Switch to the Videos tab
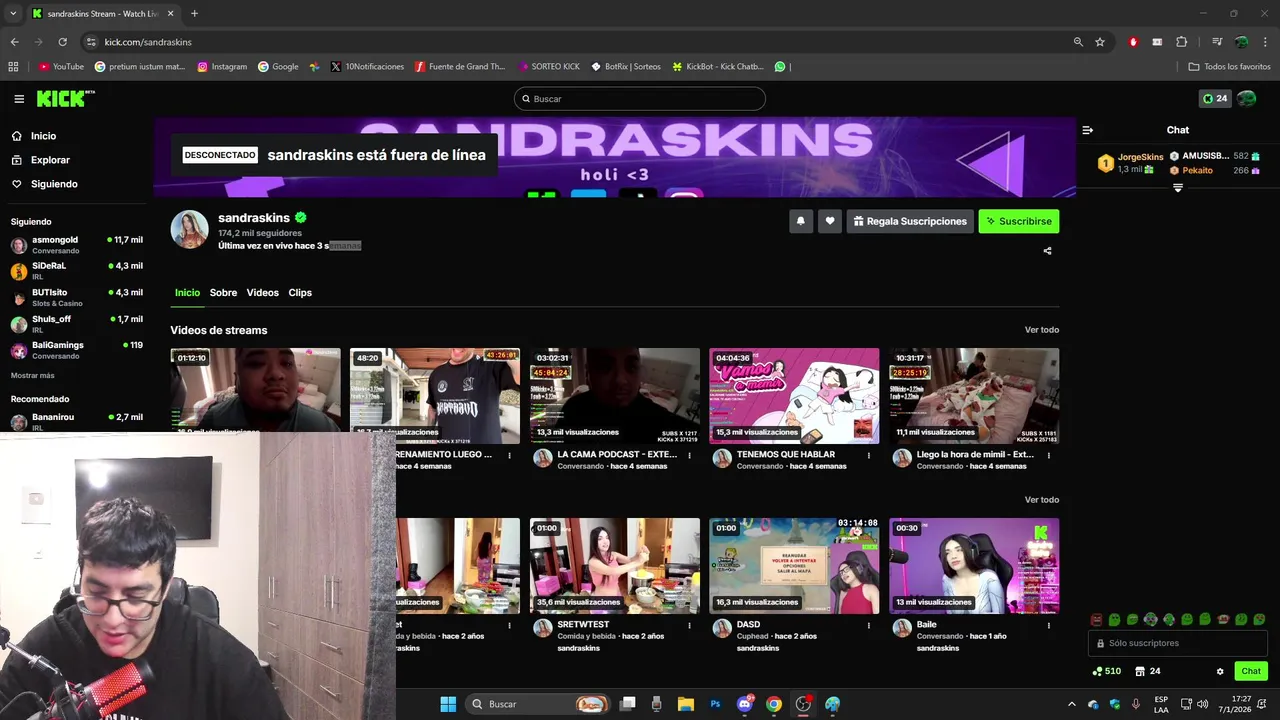 [x=262, y=293]
